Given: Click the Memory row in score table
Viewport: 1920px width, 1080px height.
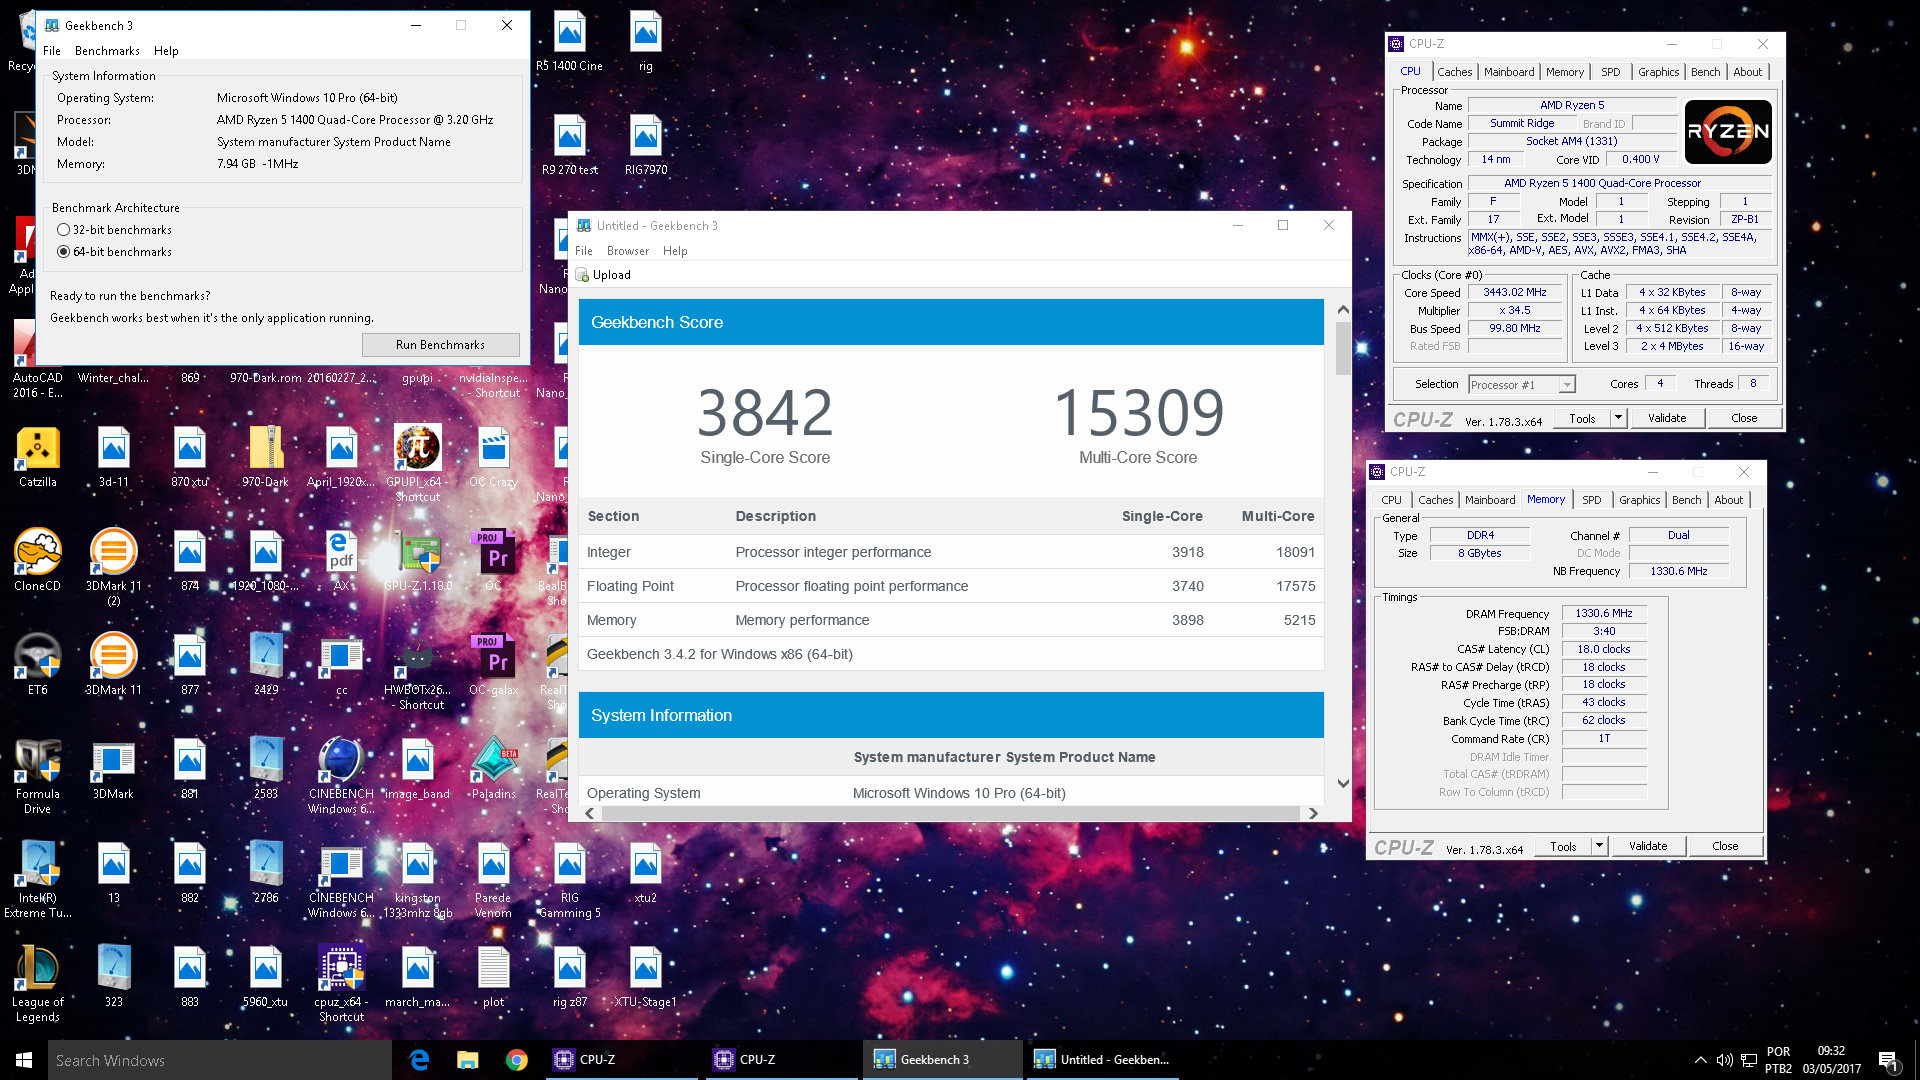Looking at the screenshot, I should [x=951, y=620].
